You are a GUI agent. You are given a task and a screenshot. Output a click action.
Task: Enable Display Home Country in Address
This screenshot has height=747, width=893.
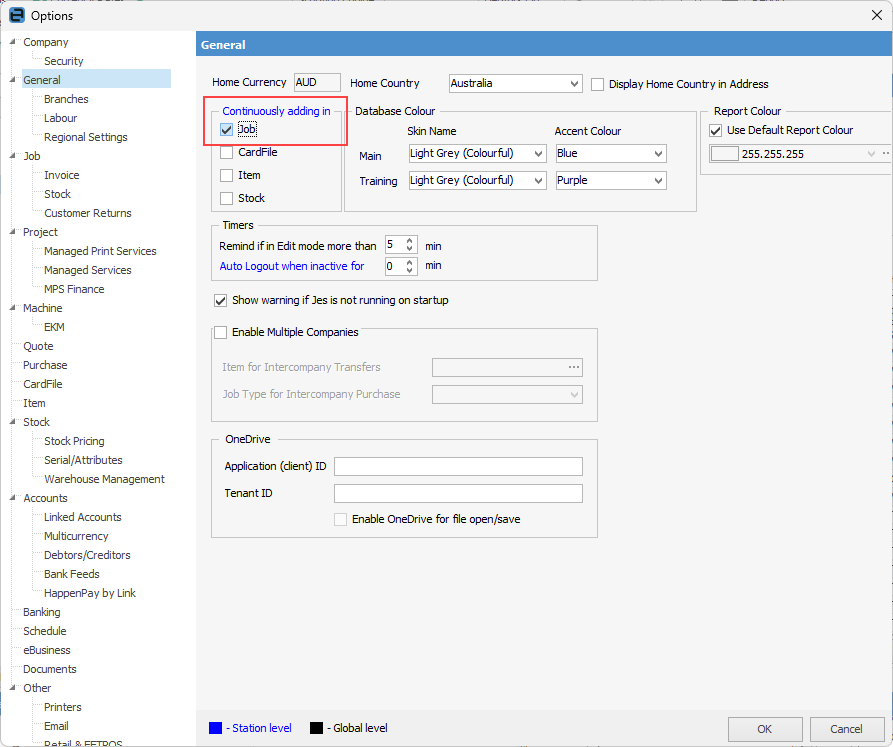coord(599,84)
